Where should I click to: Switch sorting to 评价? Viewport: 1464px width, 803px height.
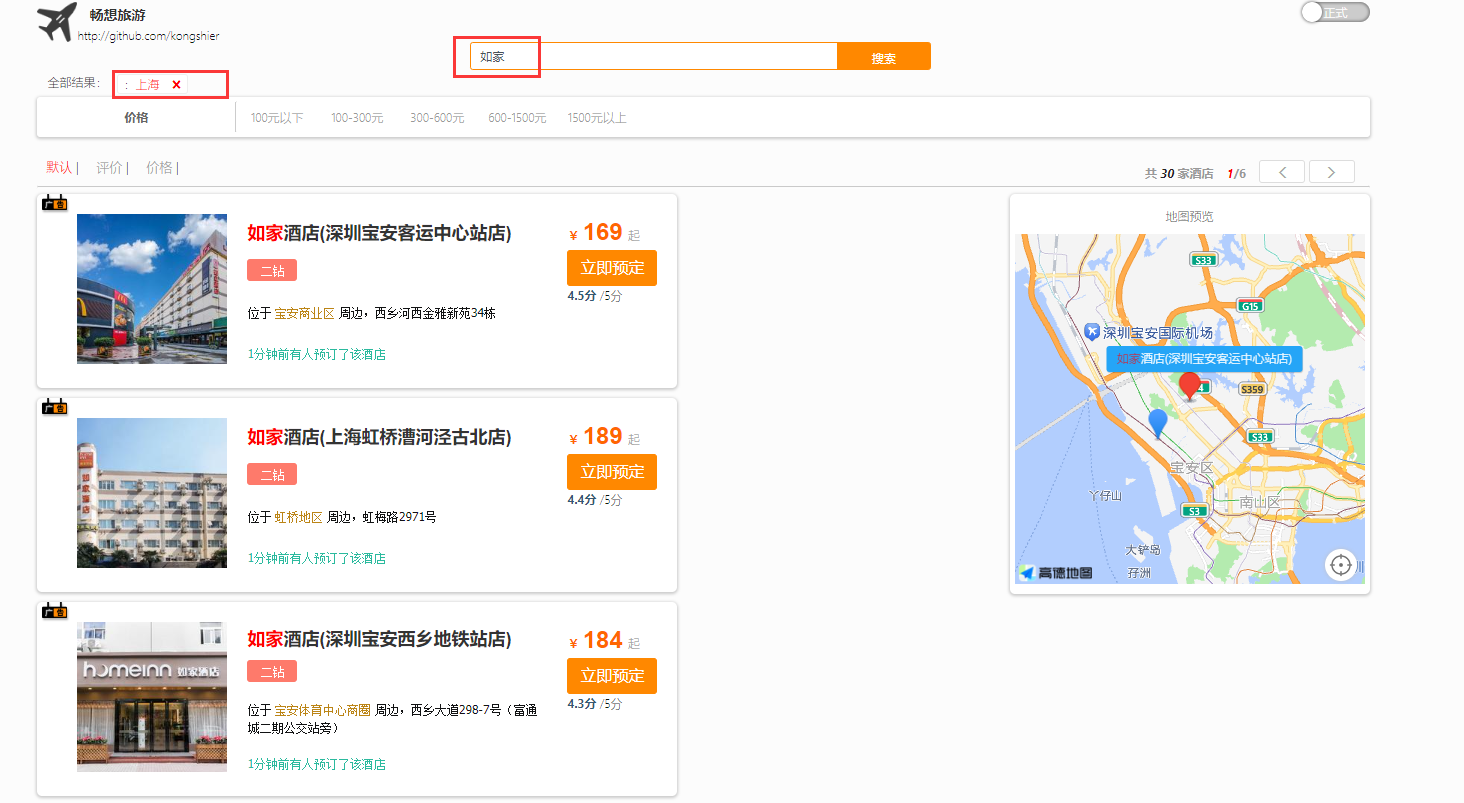(x=110, y=167)
